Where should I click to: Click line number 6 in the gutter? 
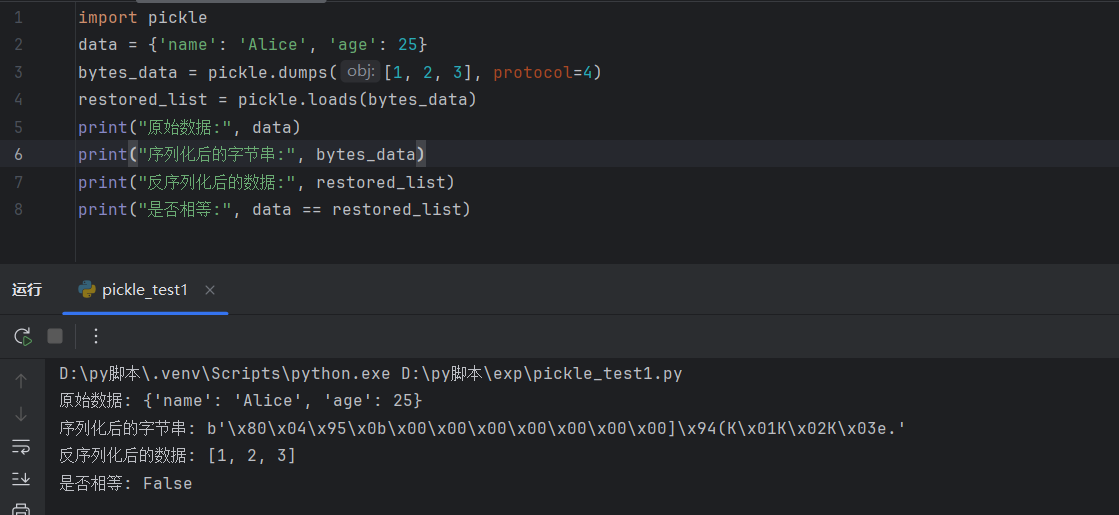tap(19, 154)
